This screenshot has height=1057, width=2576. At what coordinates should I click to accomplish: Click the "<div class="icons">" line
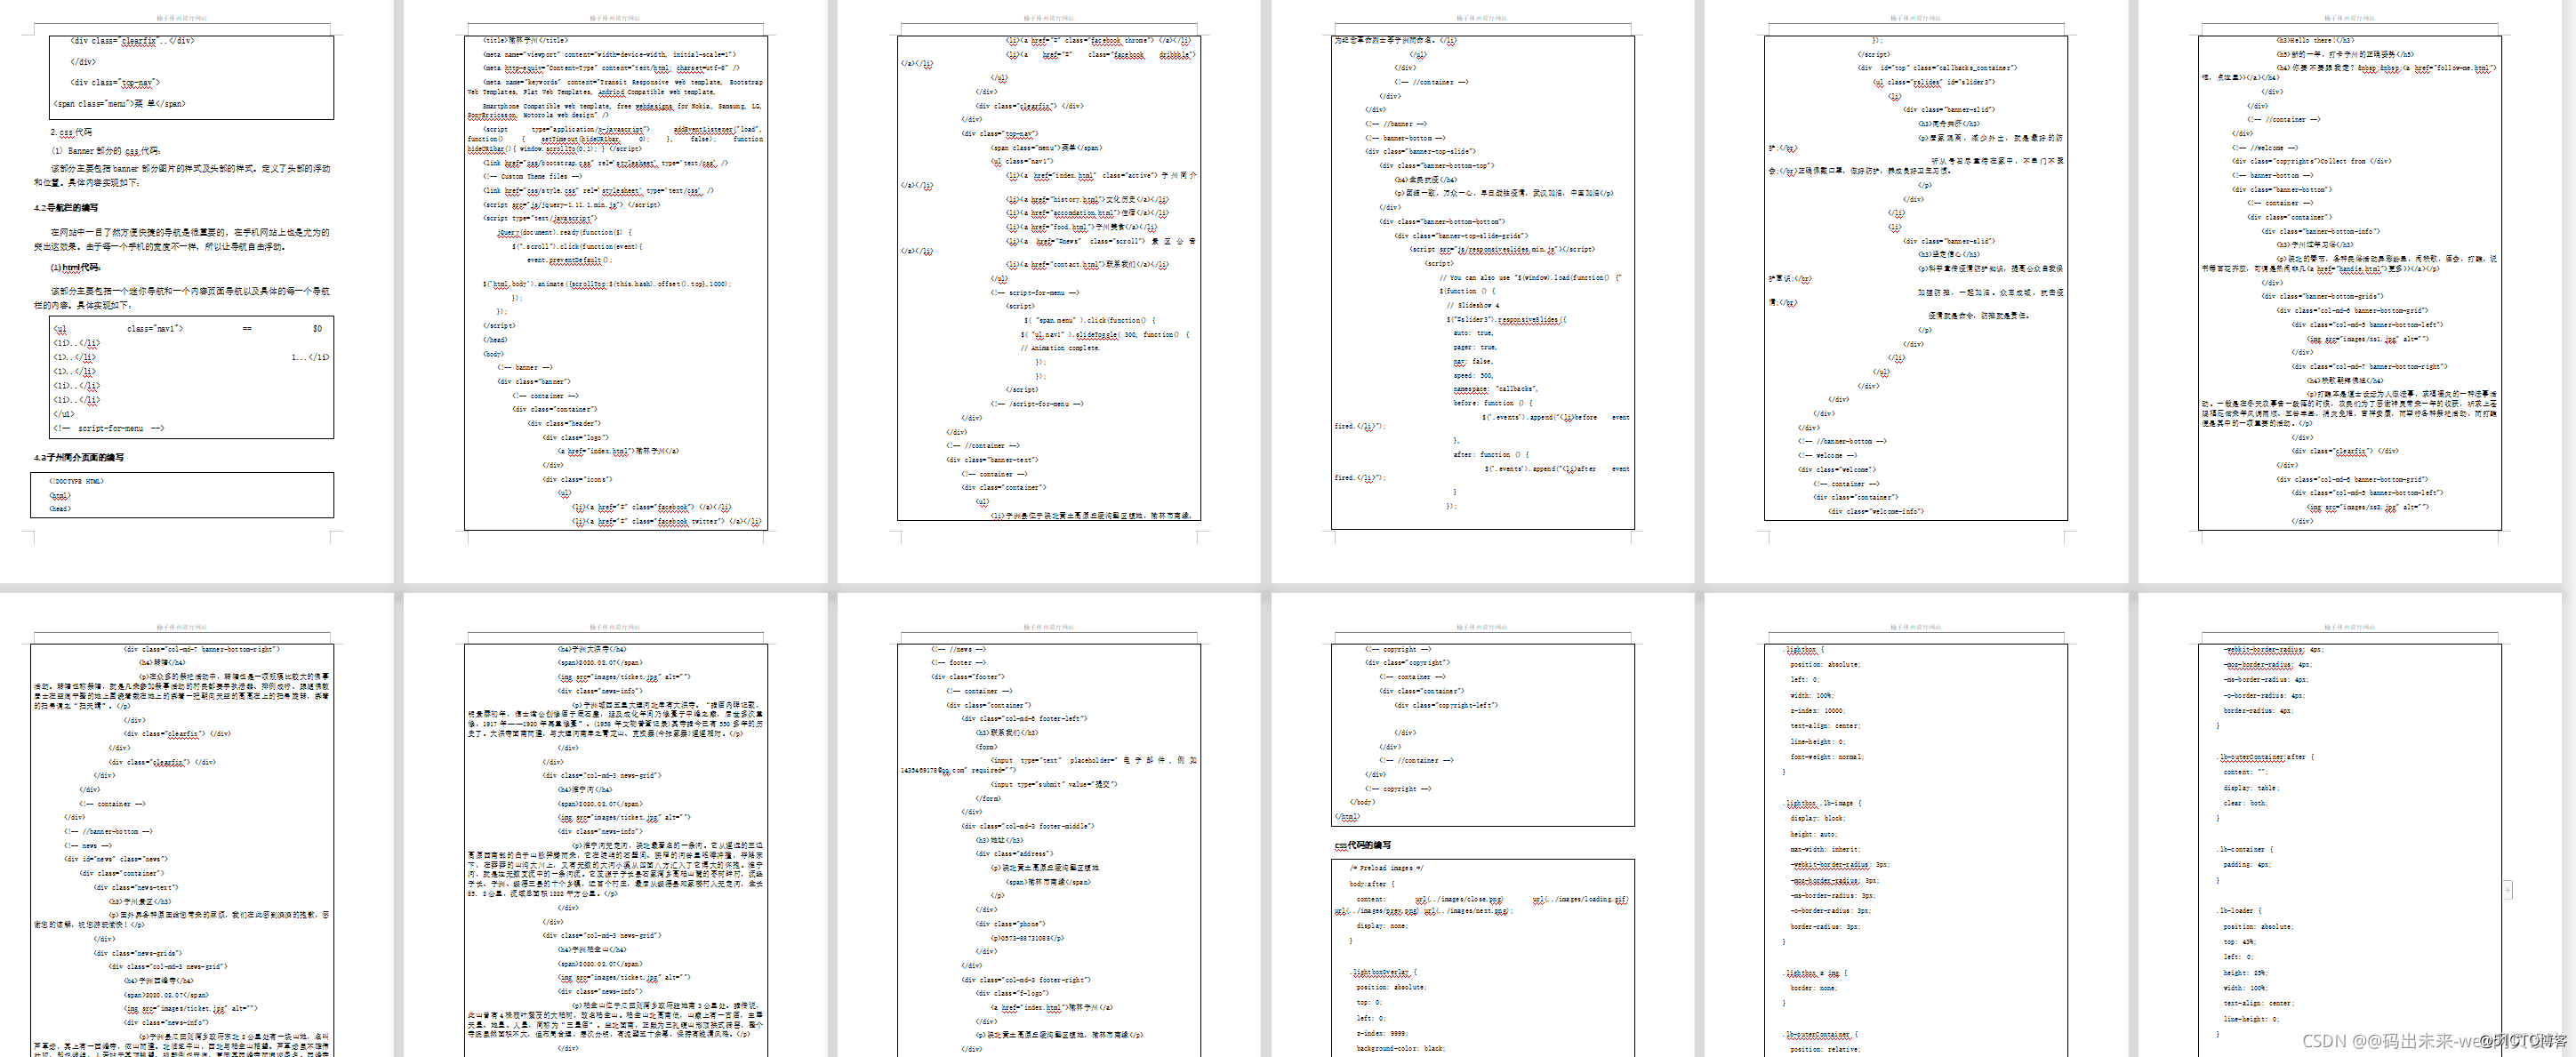tap(577, 479)
